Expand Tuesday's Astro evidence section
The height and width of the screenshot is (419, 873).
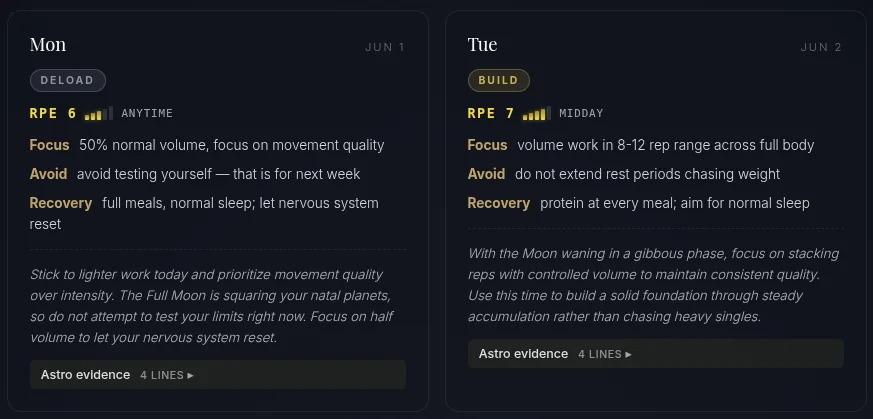[x=656, y=353]
